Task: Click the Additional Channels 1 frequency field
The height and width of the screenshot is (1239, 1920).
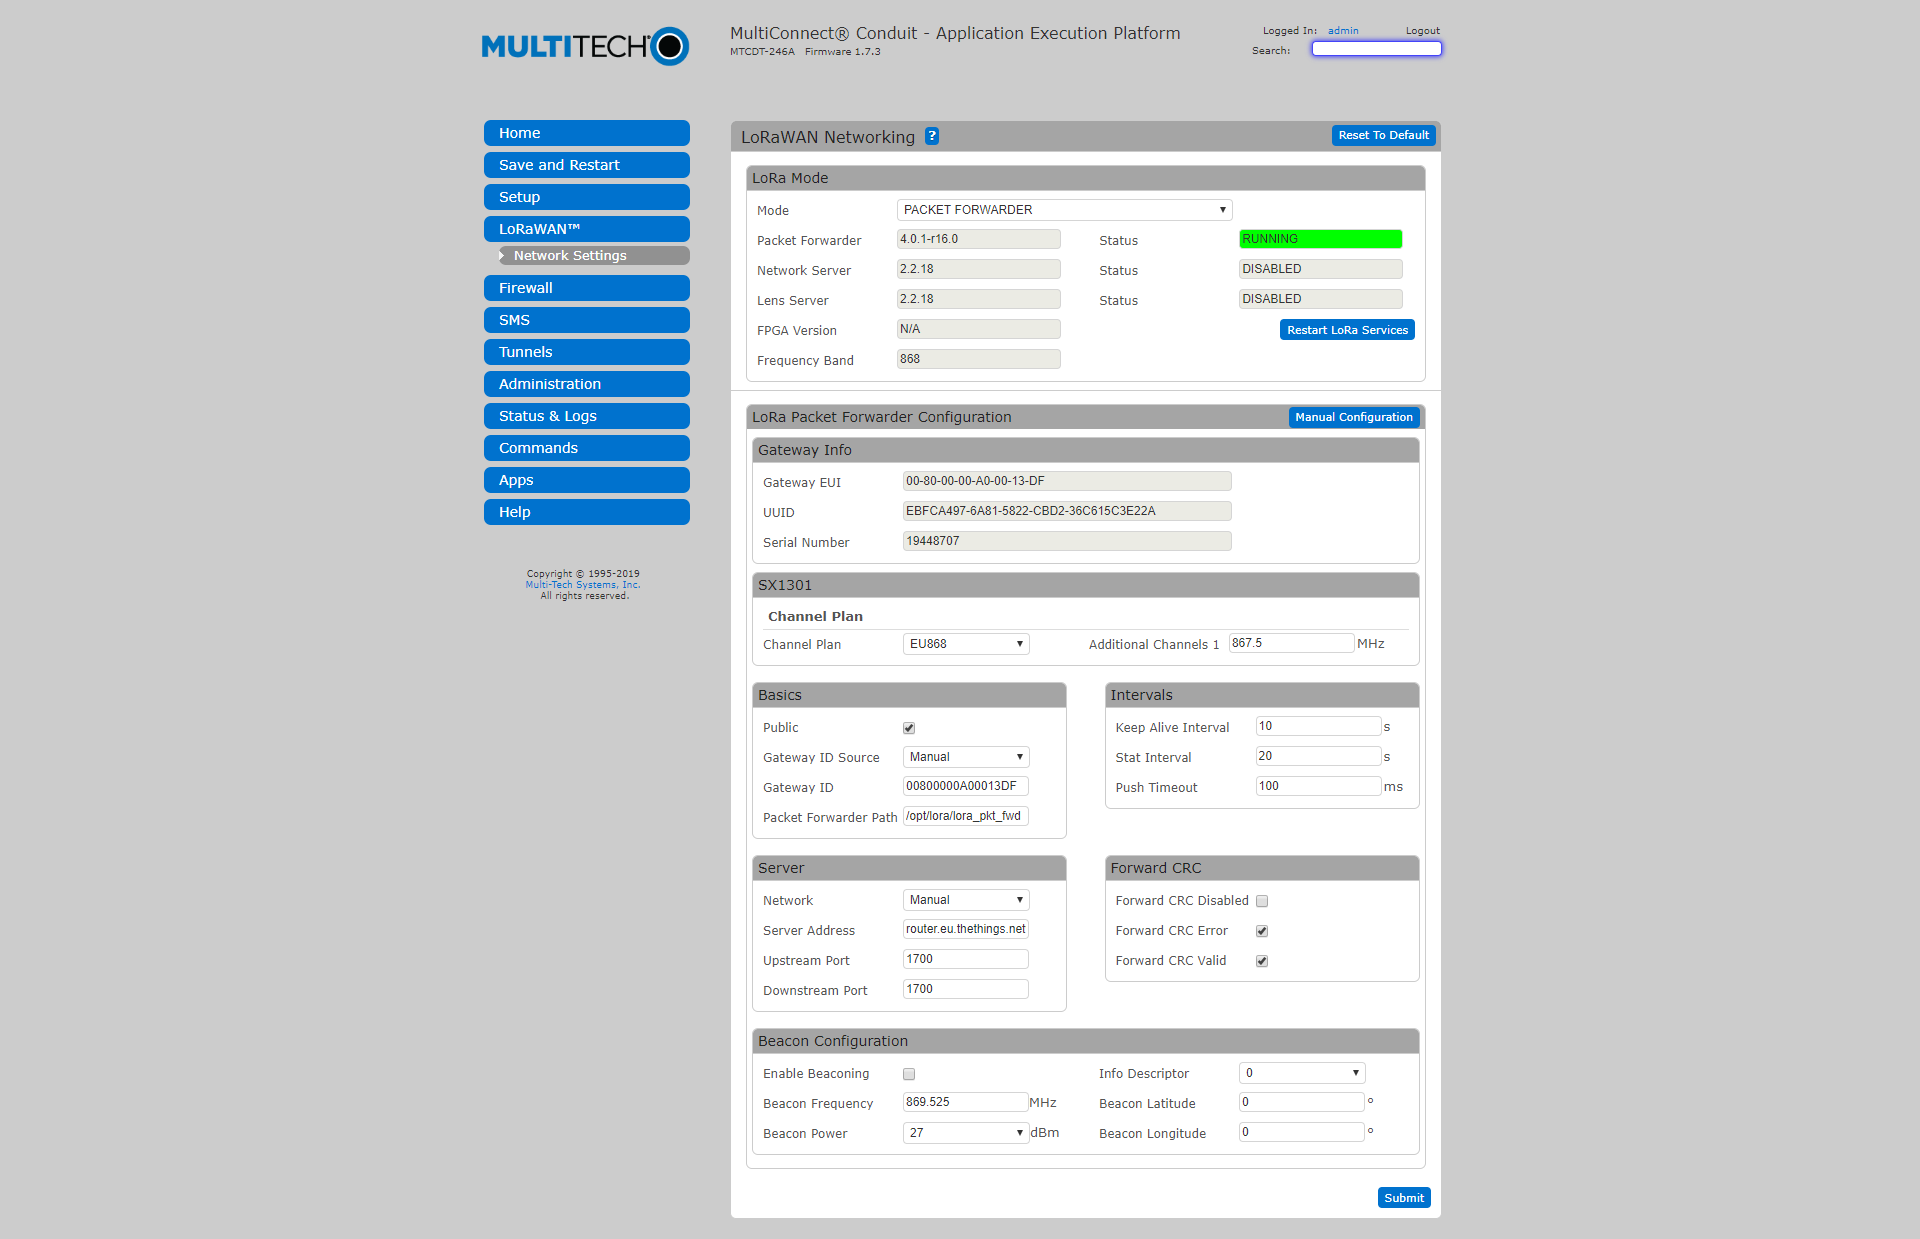Action: click(1291, 643)
